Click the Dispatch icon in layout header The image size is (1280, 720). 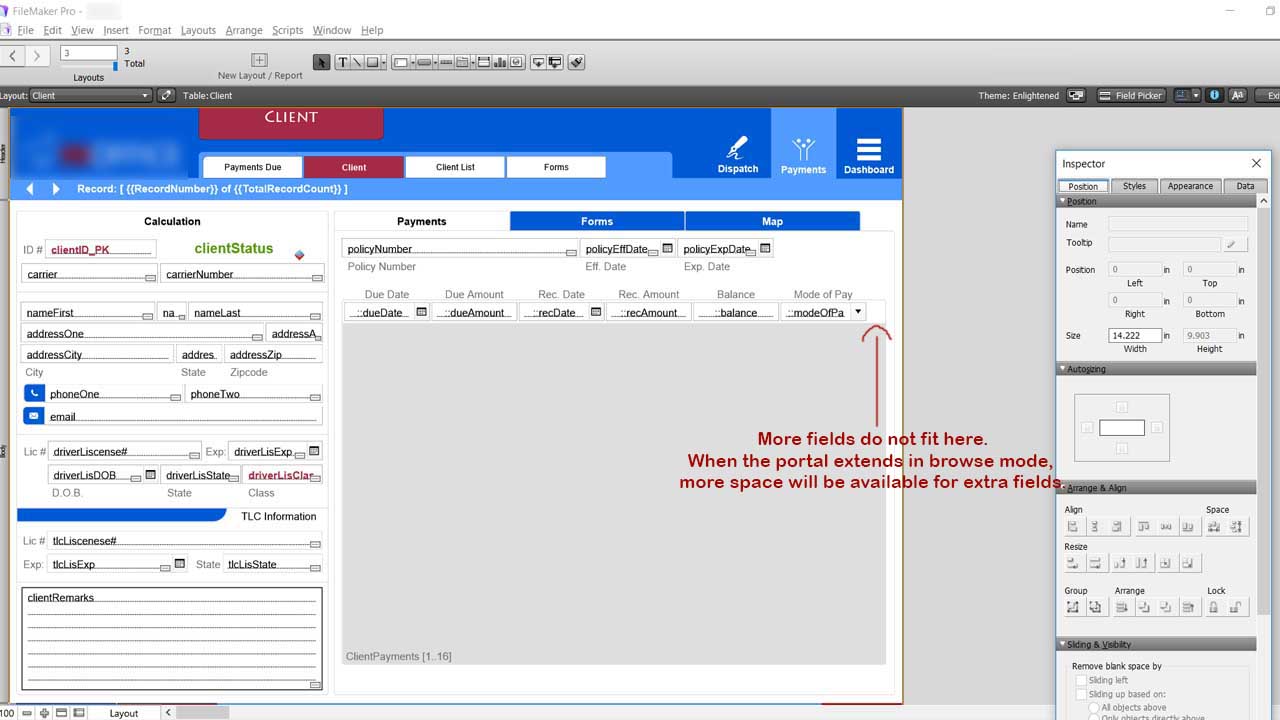click(x=738, y=155)
